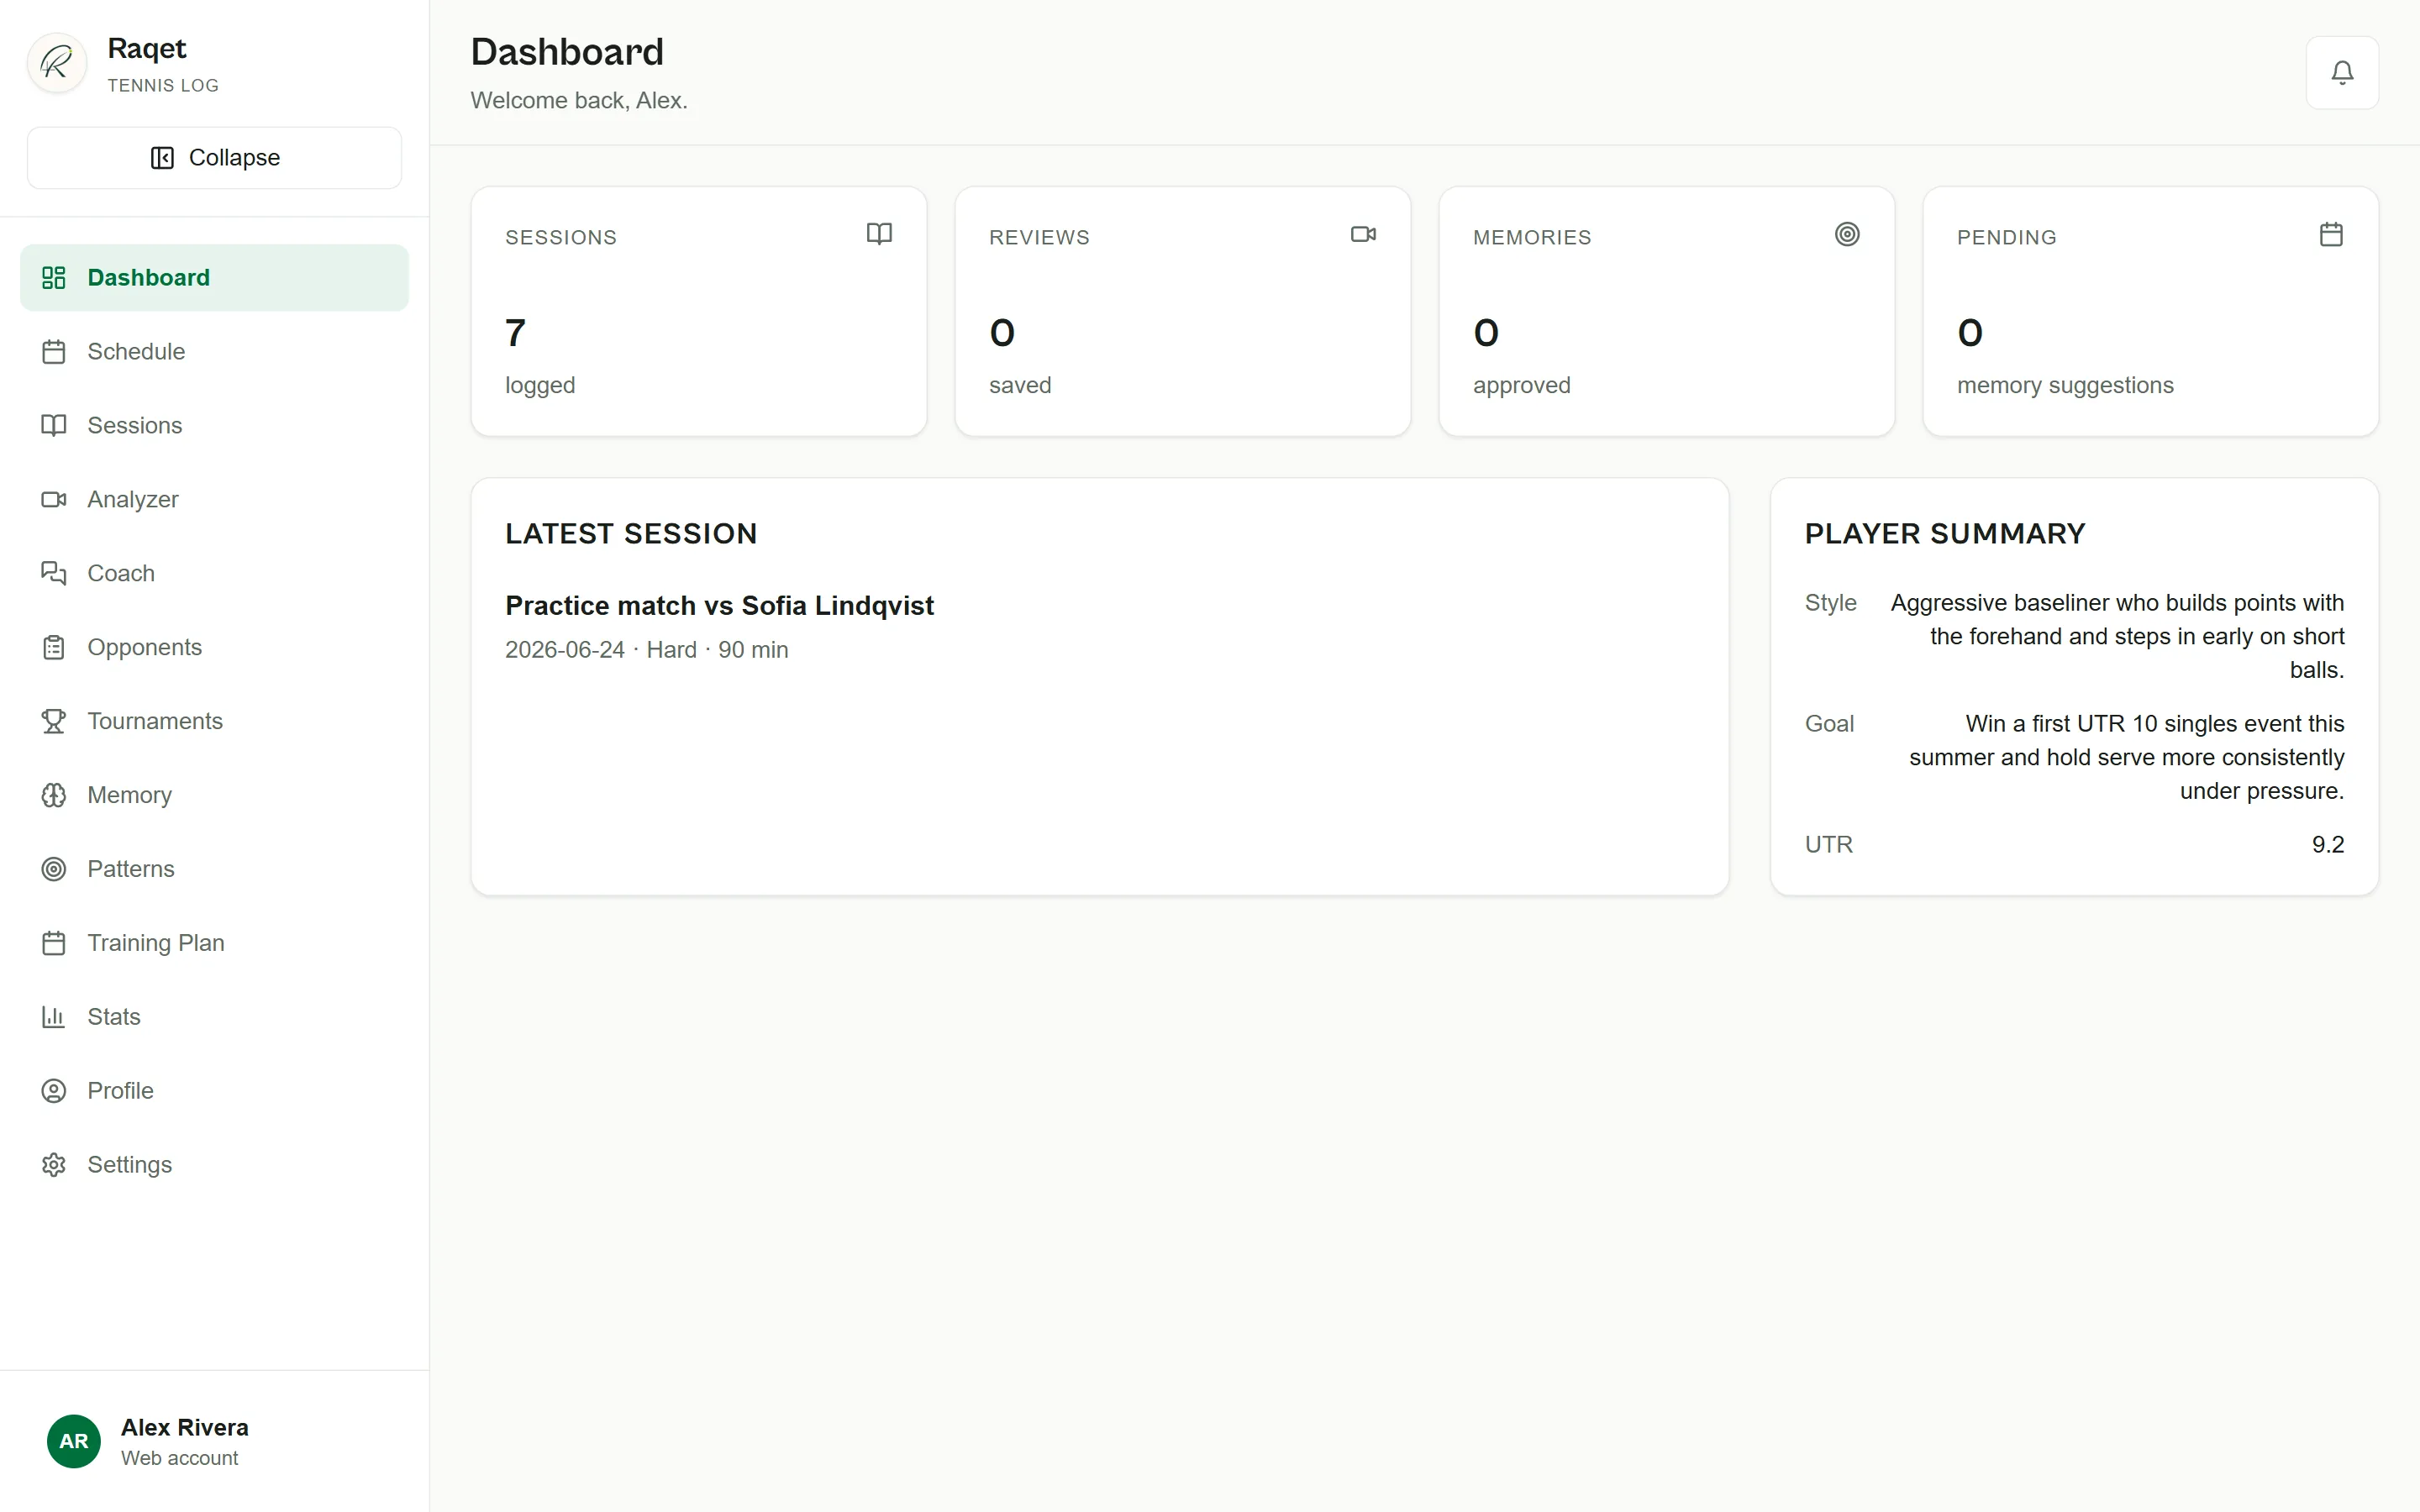Click the Settings gear icon
2420x1512 pixels.
point(54,1166)
